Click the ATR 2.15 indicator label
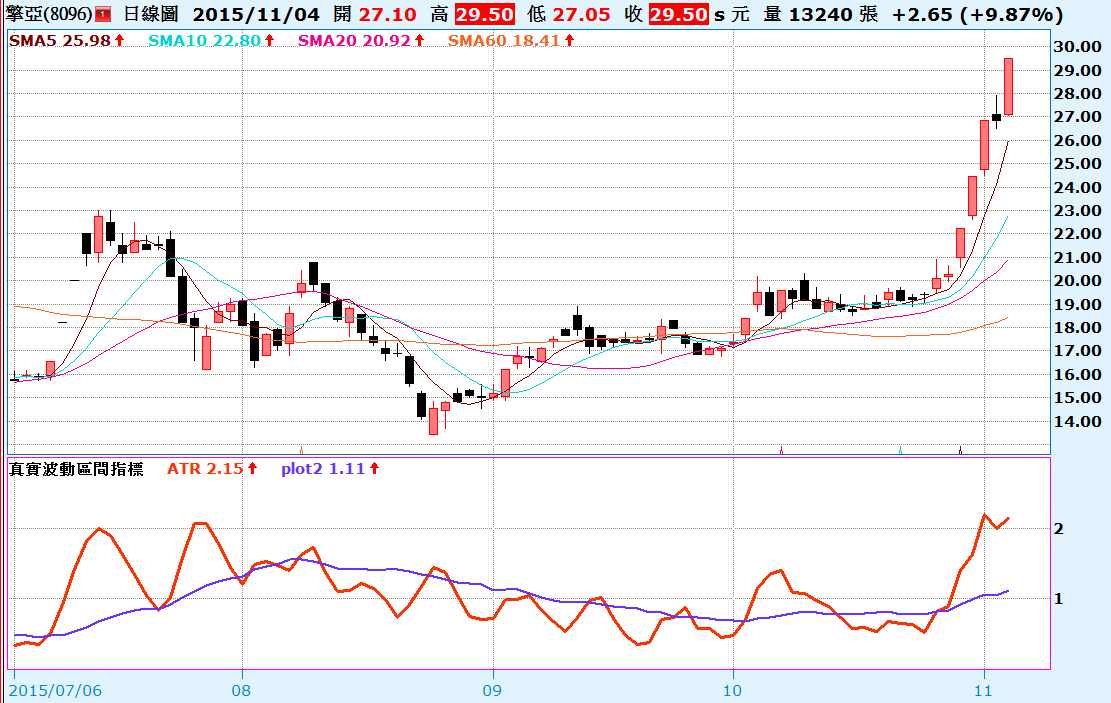Viewport: 1111px width, 703px height. (205, 468)
